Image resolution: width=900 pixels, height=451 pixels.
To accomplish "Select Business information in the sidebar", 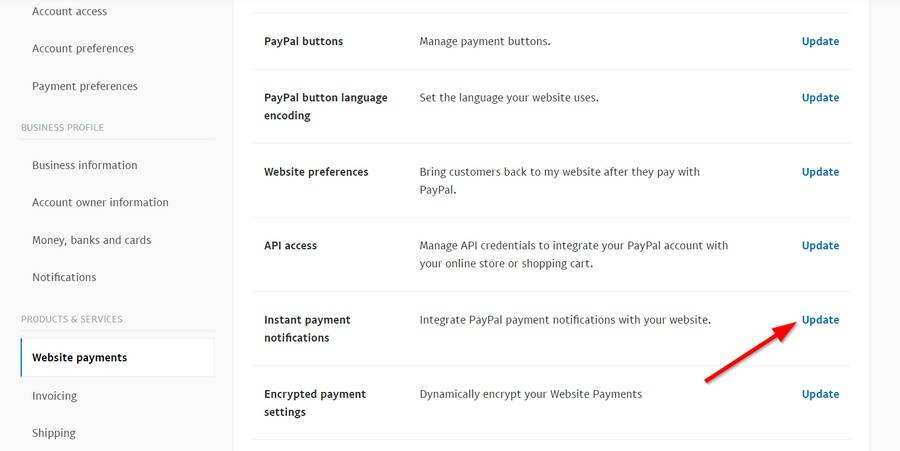I will pos(84,165).
